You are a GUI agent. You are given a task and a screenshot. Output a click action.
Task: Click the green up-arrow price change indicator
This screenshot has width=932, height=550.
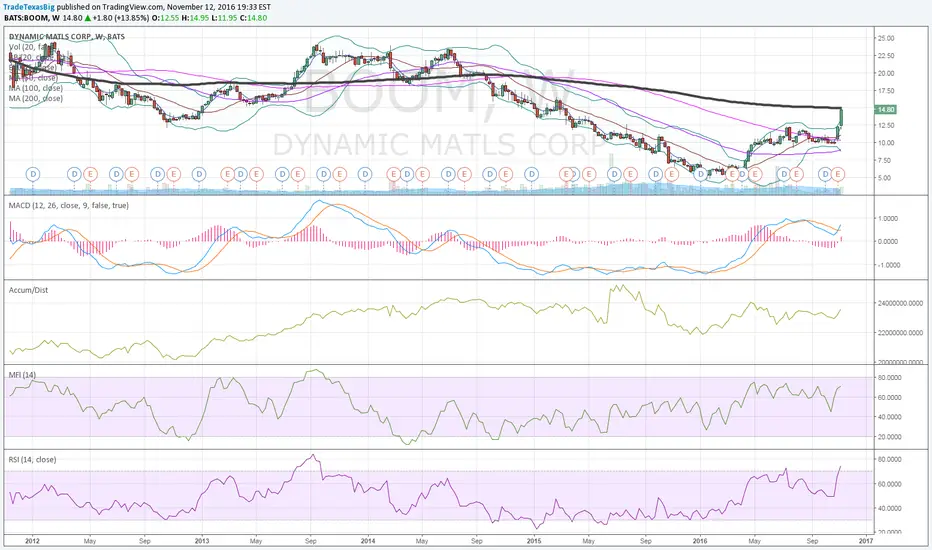(89, 18)
